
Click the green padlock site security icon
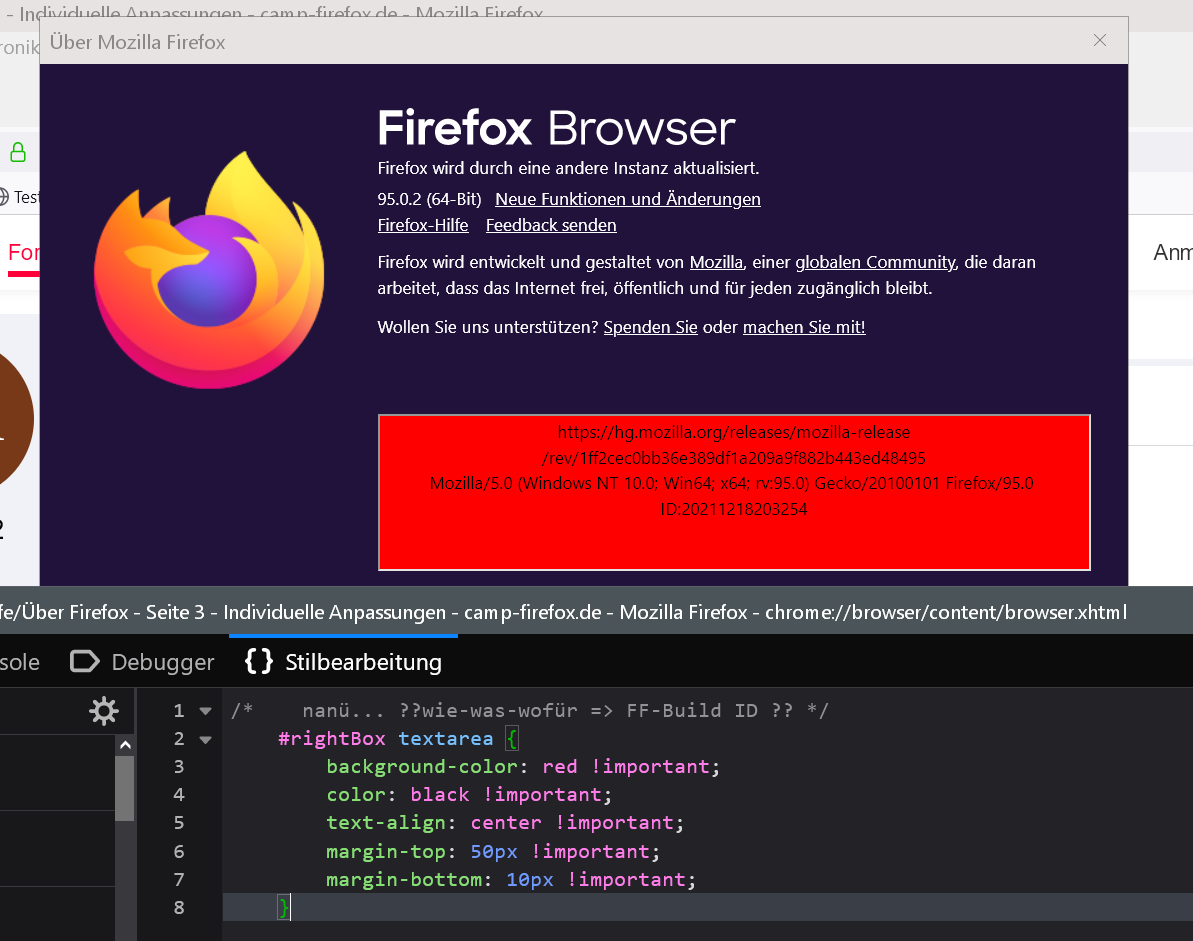pos(18,152)
